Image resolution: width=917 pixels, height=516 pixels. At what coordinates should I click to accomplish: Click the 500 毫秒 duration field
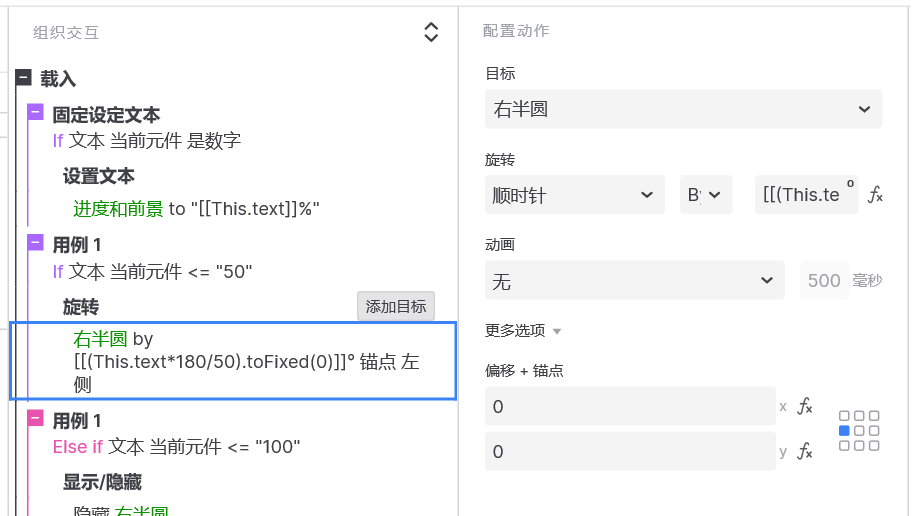824,281
